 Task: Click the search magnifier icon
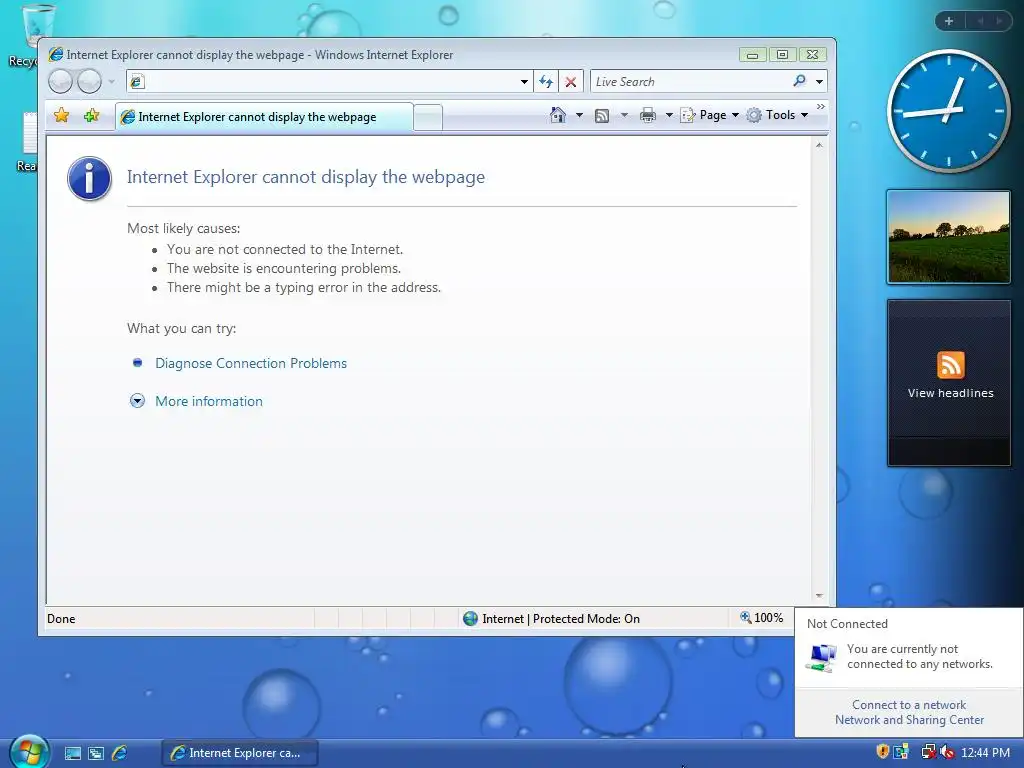(x=799, y=81)
